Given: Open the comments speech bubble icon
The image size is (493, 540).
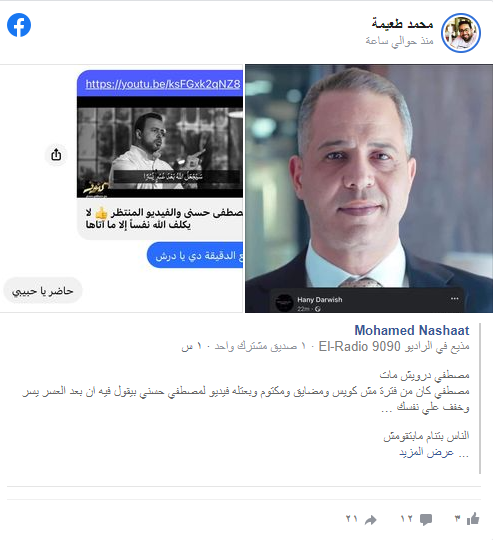Looking at the screenshot, I should [426, 519].
